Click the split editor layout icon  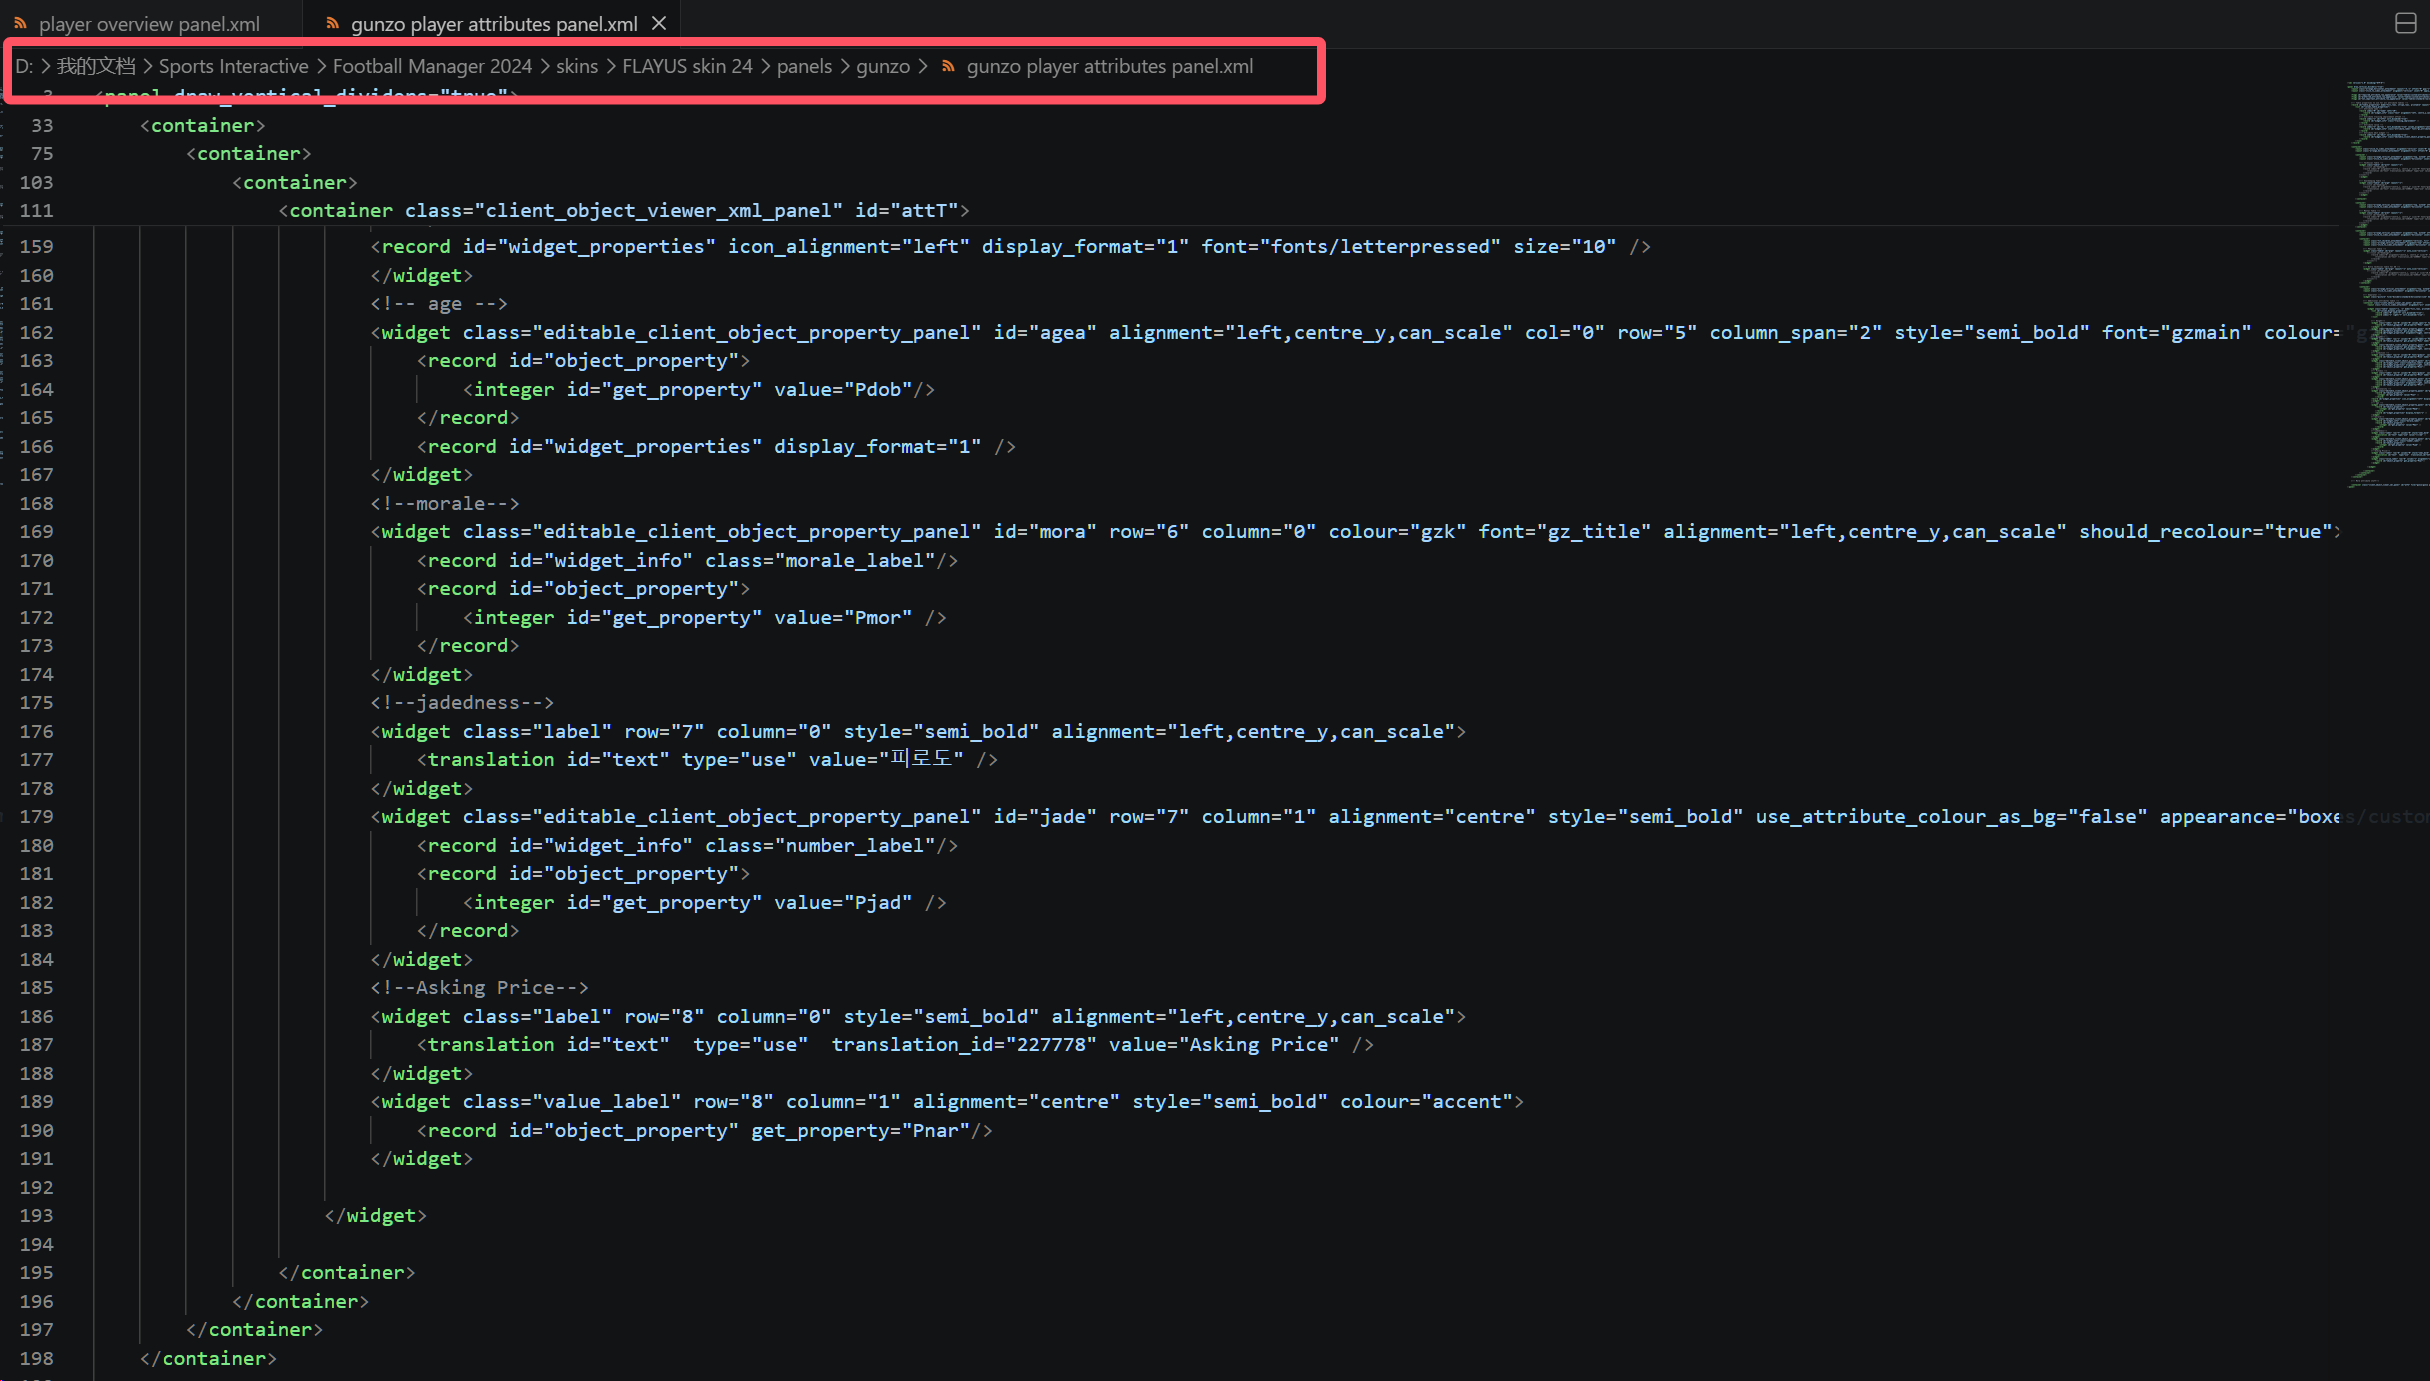(x=2405, y=23)
